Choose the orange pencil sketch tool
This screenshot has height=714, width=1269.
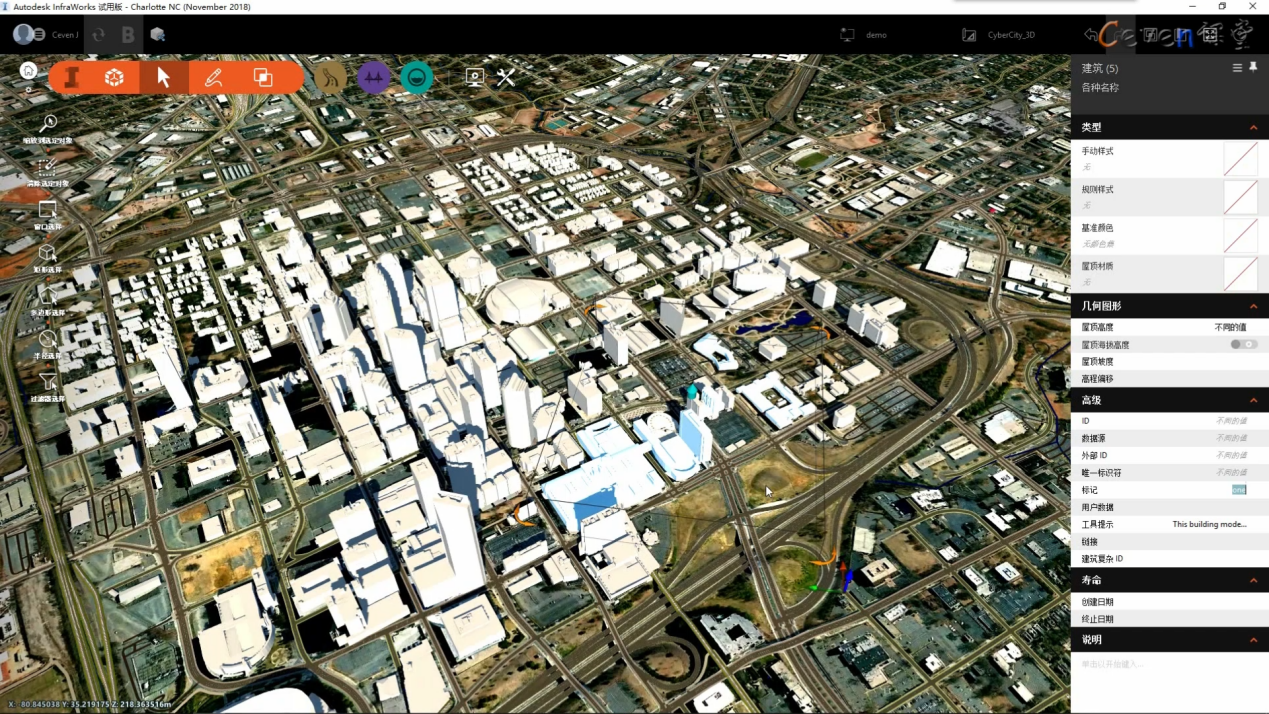(x=213, y=78)
